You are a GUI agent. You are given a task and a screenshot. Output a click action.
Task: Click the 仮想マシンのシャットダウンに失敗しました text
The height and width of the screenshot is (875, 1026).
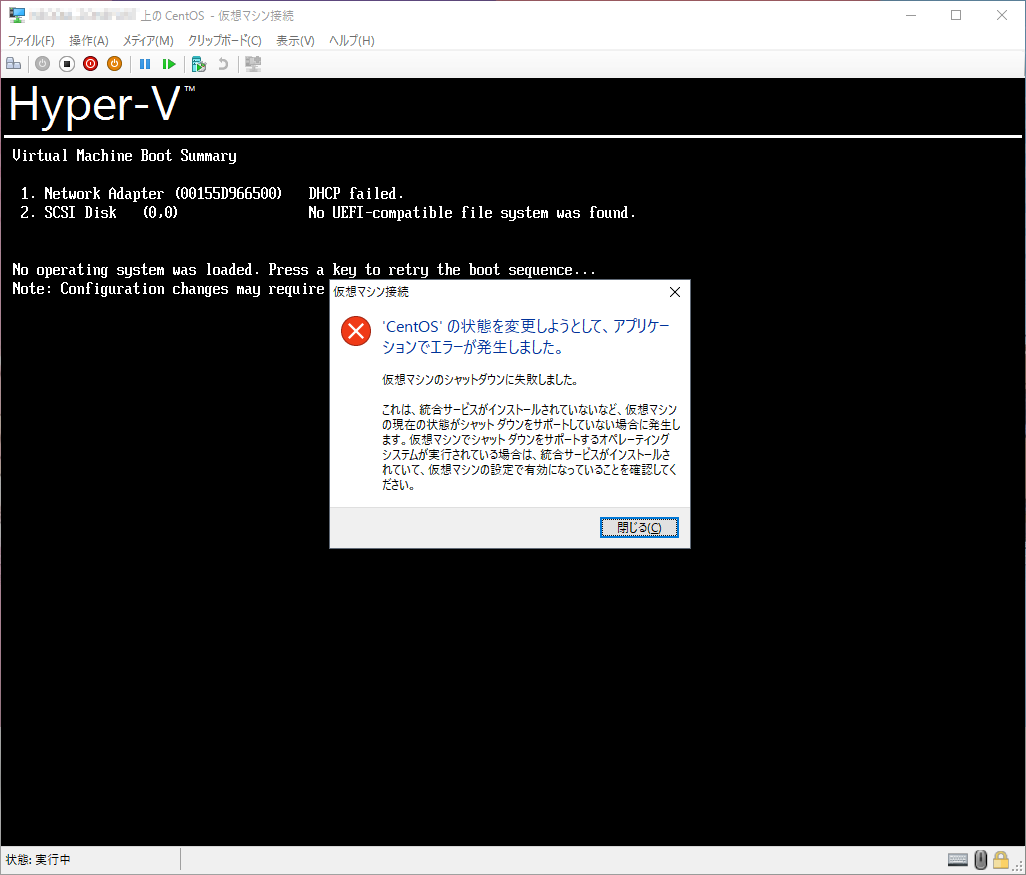coord(480,380)
